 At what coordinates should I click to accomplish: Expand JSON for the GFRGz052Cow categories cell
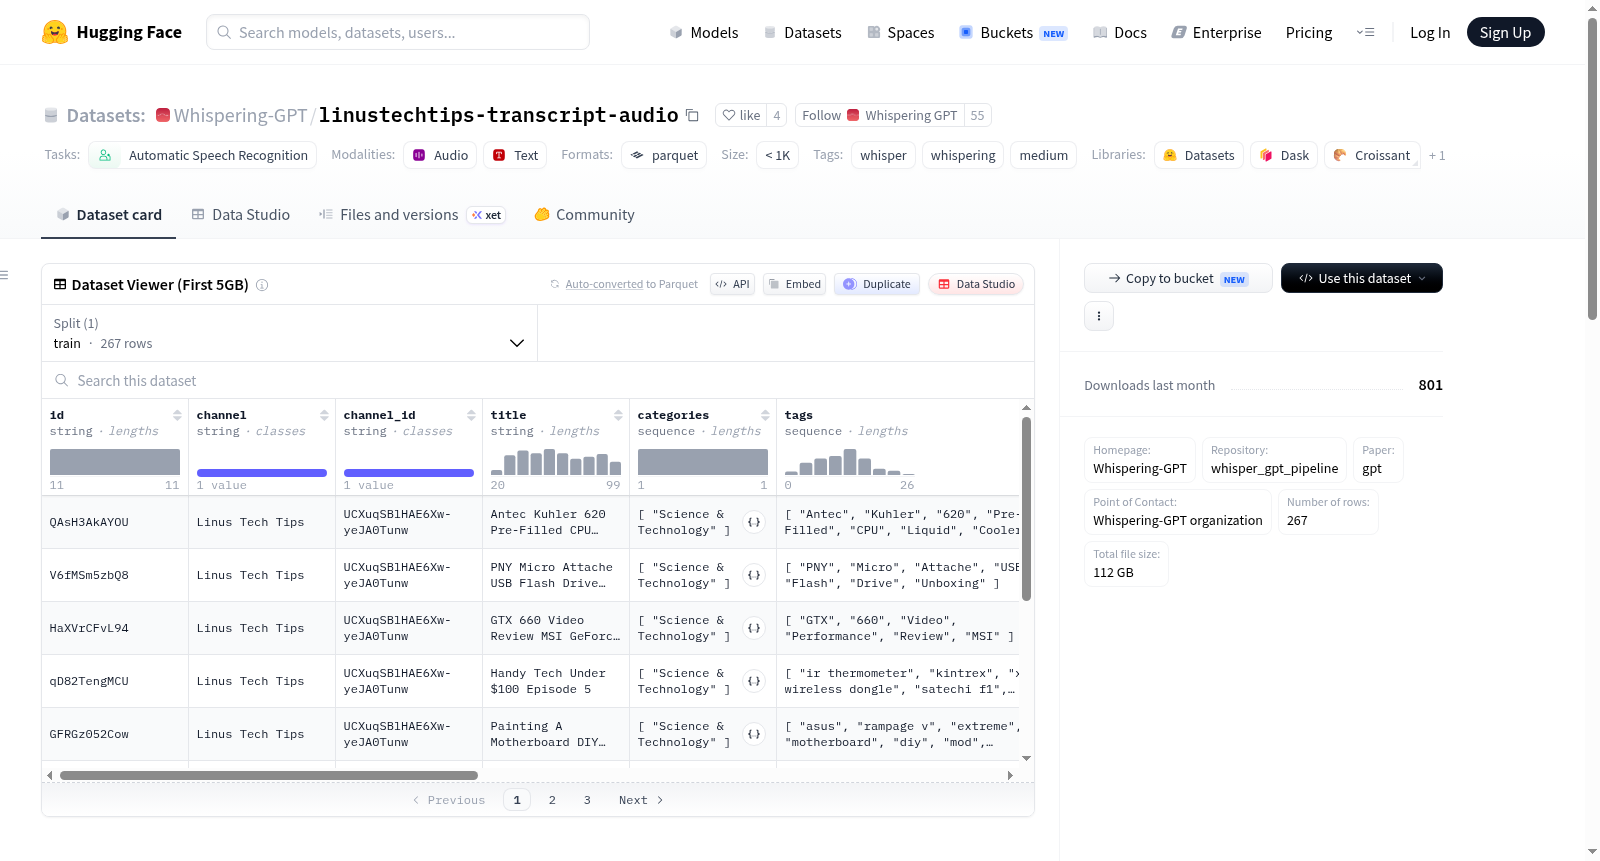click(754, 734)
